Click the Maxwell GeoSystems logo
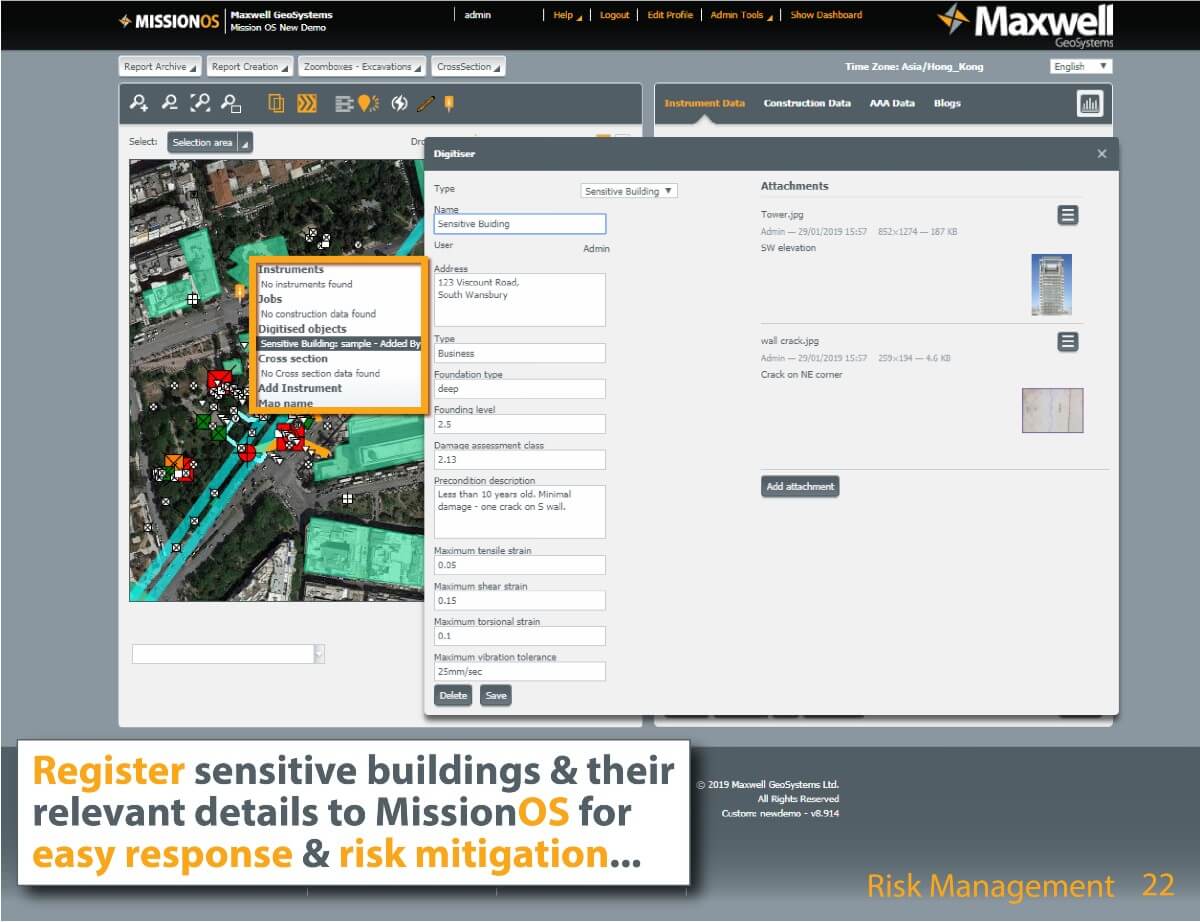Screen dimensions: 1200x922 coord(1025,24)
